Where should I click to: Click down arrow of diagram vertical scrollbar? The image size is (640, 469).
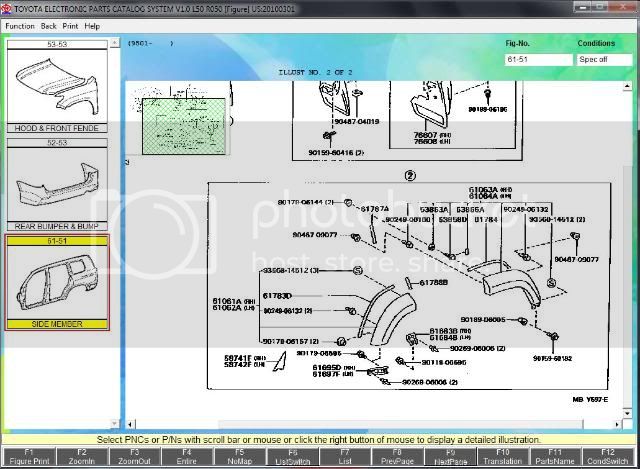(x=627, y=413)
